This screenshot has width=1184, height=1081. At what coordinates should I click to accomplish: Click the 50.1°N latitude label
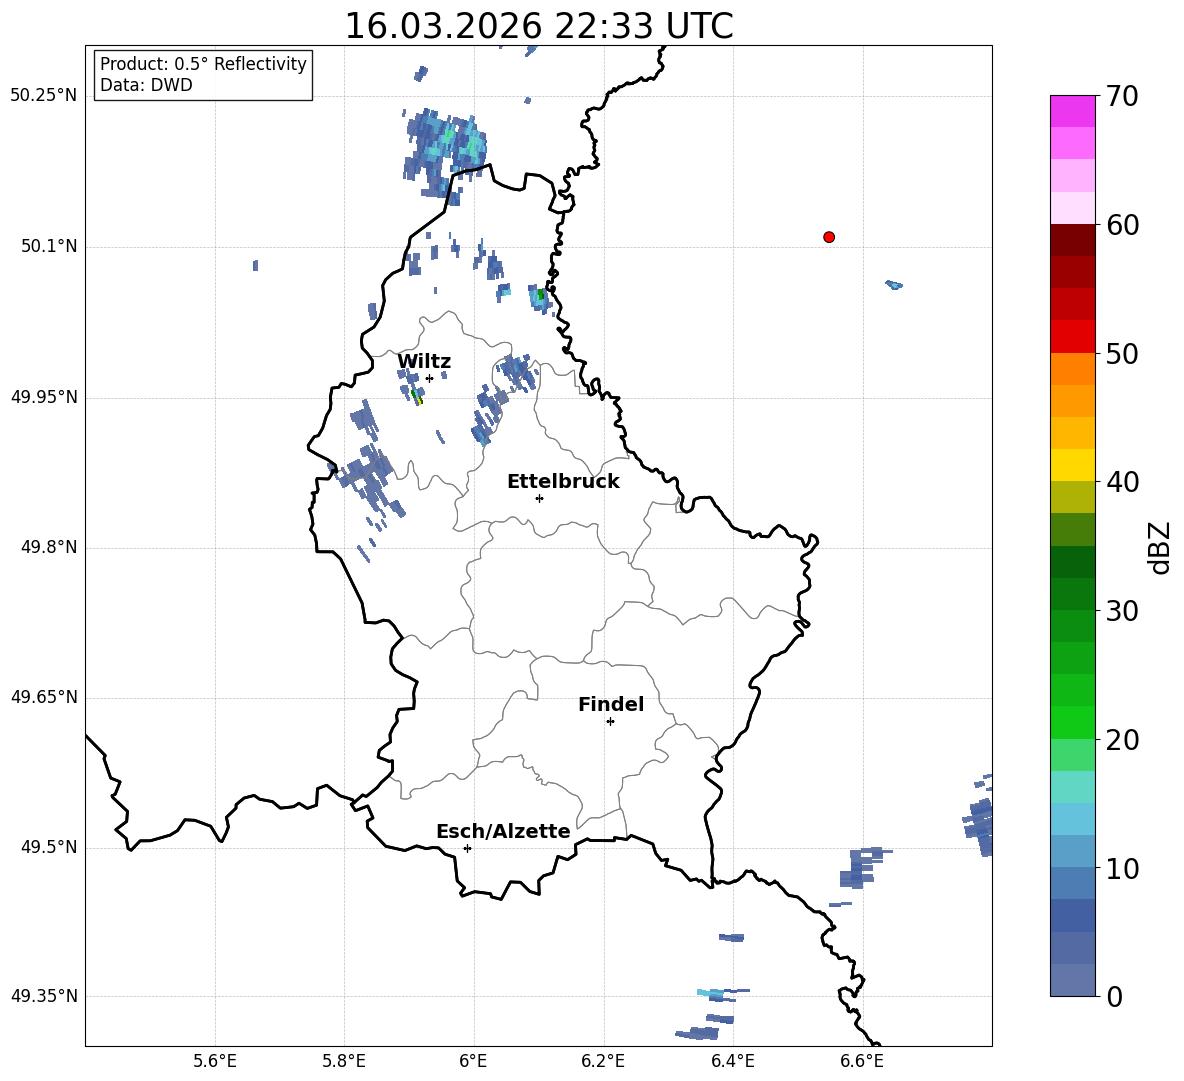point(49,246)
